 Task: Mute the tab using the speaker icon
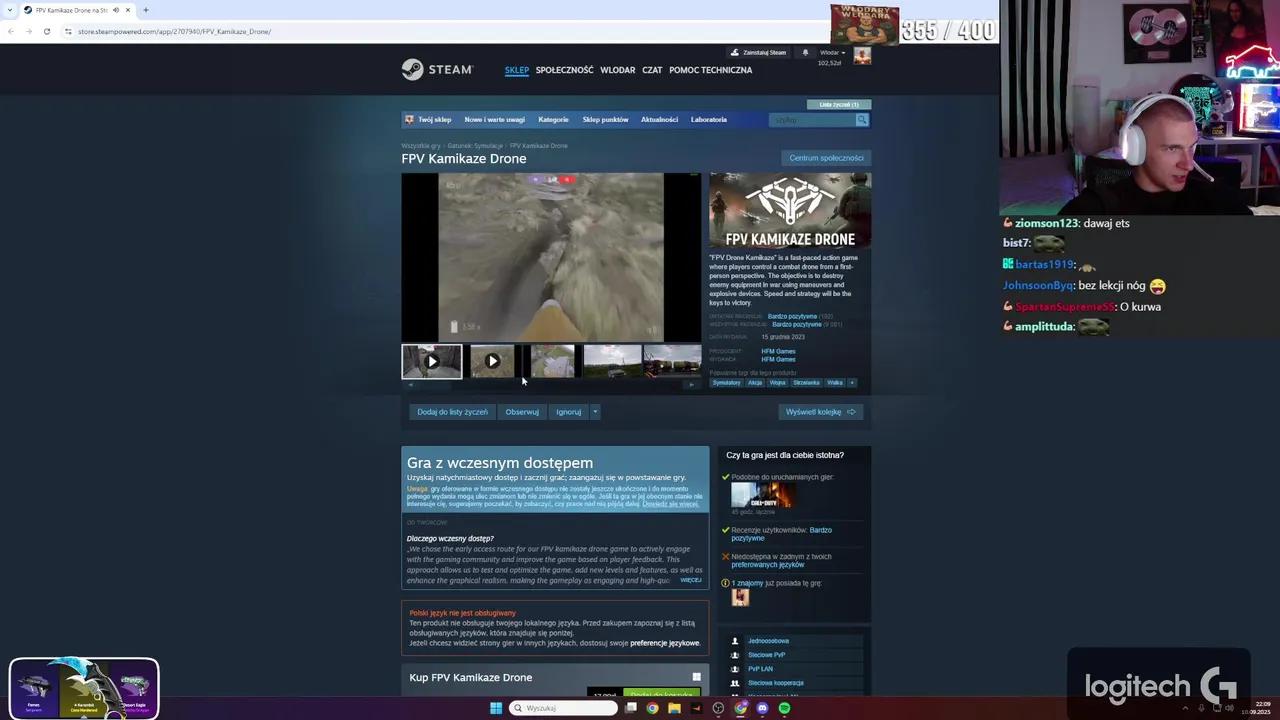[115, 10]
